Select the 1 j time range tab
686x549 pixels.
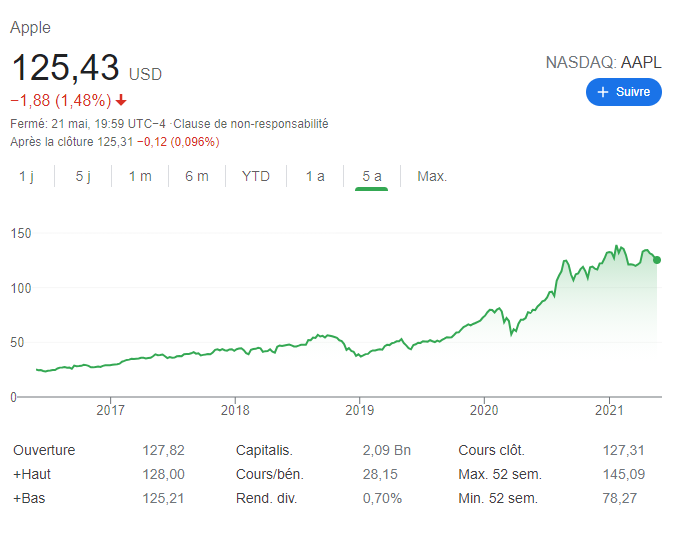point(27,176)
